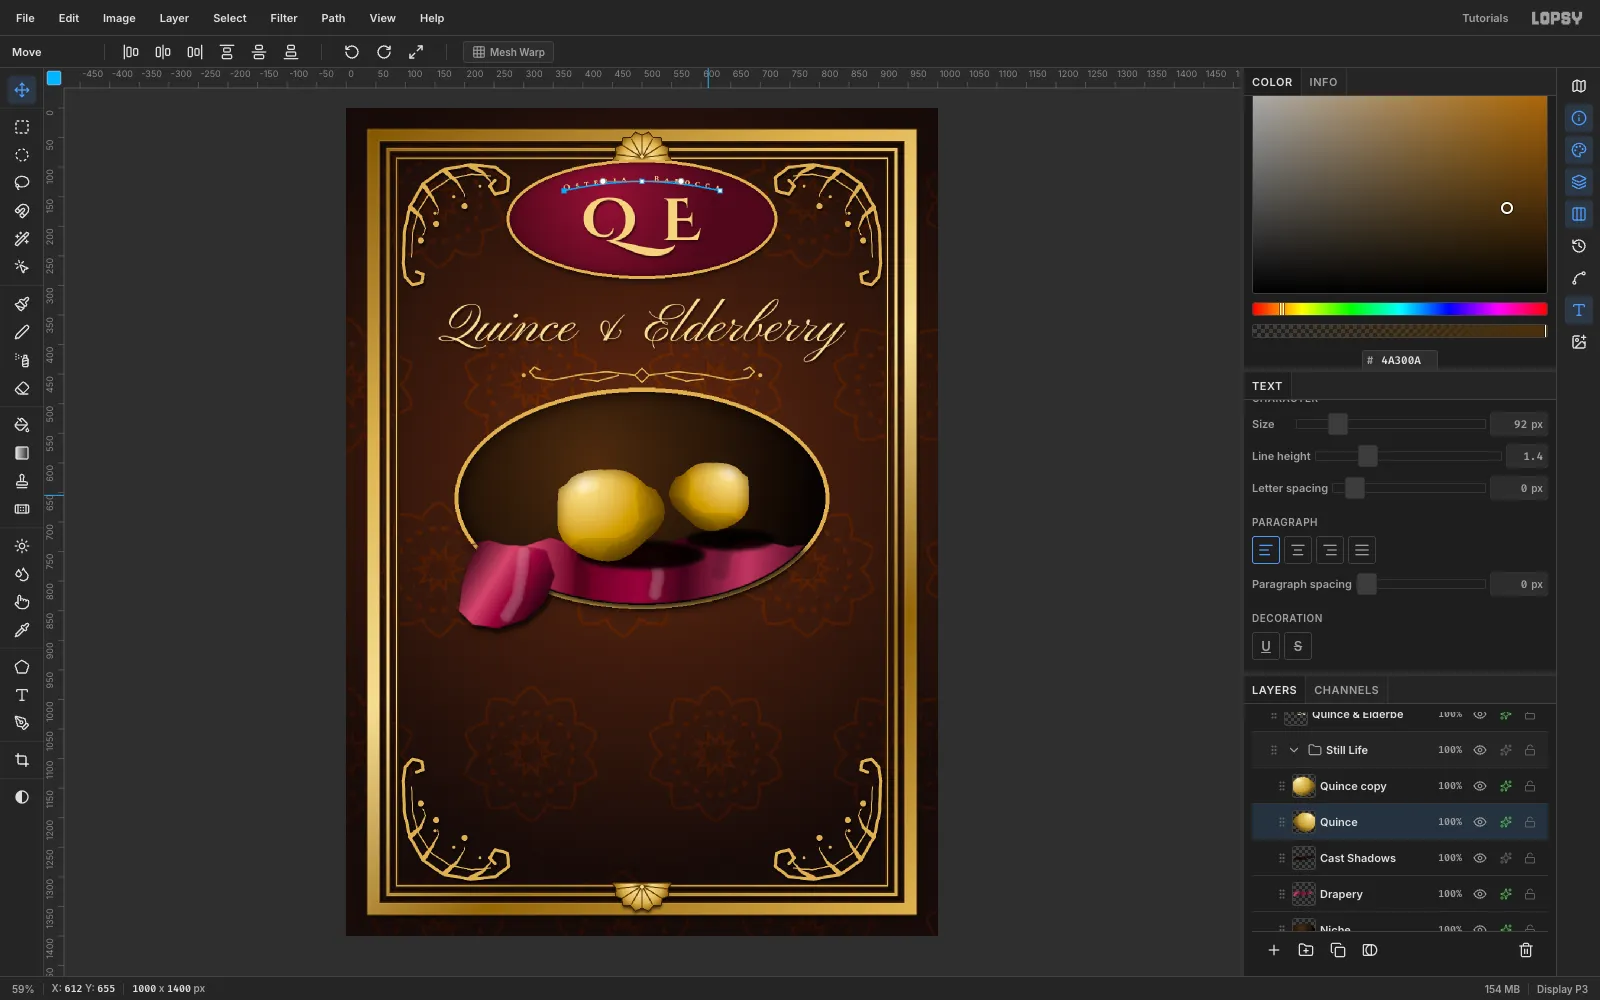Click the Letter spacing value field

1519,488
